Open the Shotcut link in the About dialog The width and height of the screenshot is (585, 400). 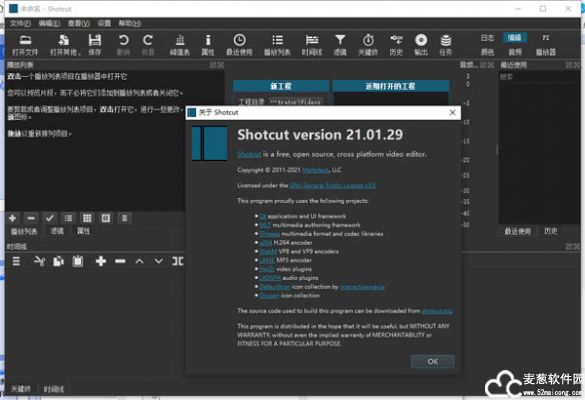pos(249,154)
